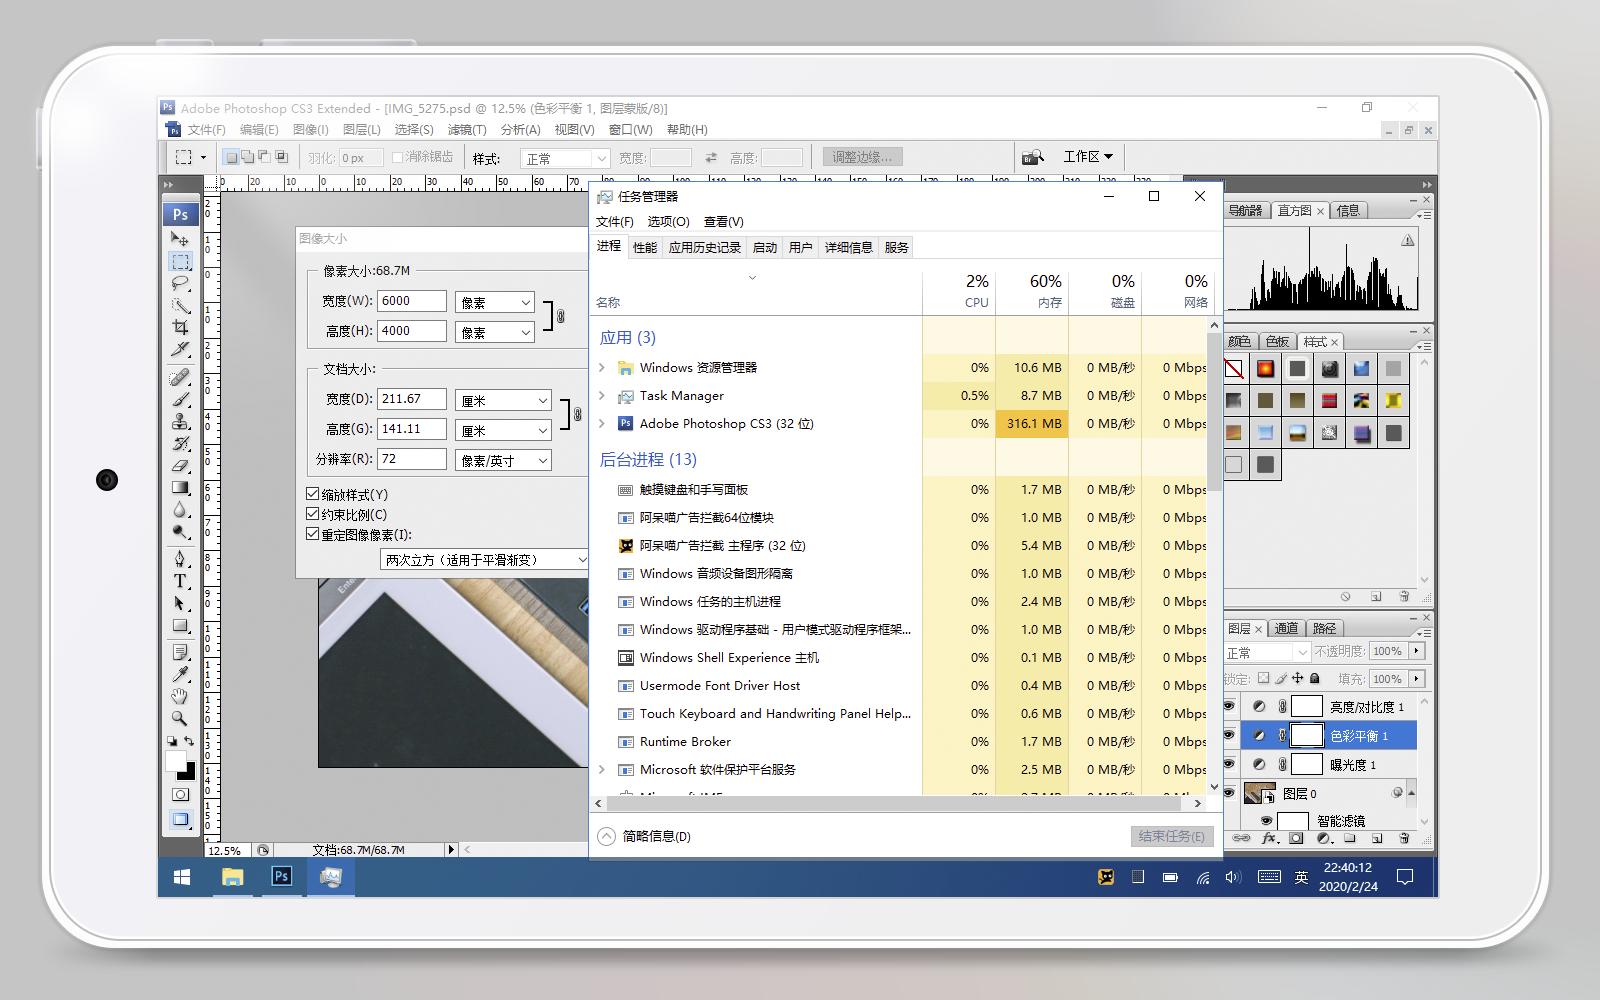
Task: Open layer styles via the fx icon
Action: coord(1268,837)
